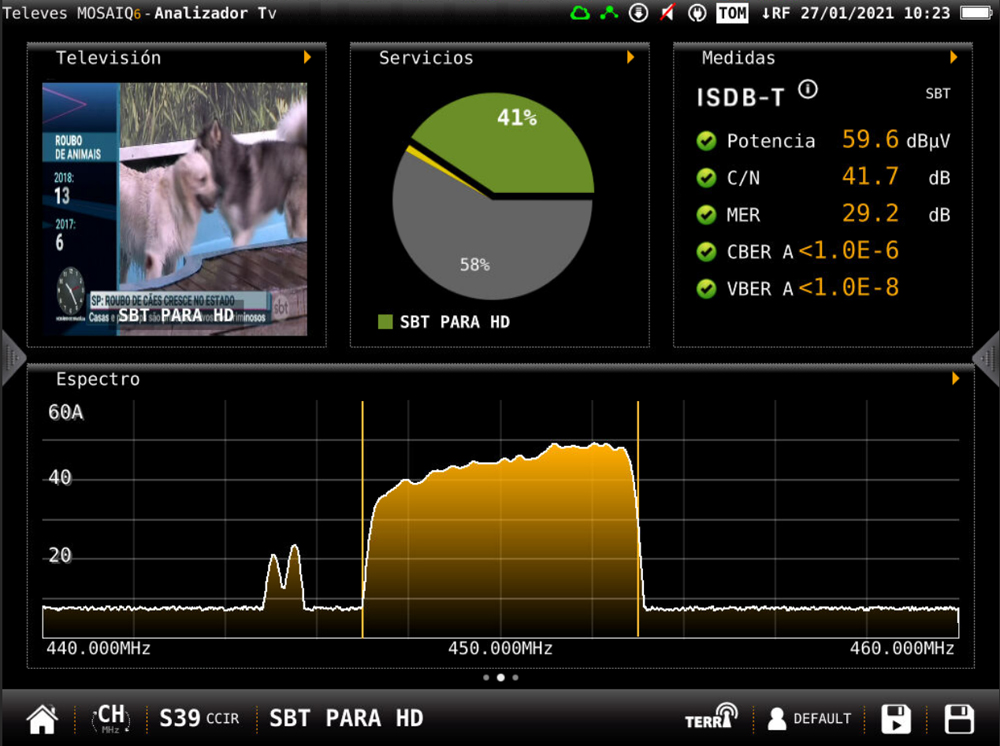Click the VBER green check status
Viewport: 1000px width, 746px height.
(706, 288)
